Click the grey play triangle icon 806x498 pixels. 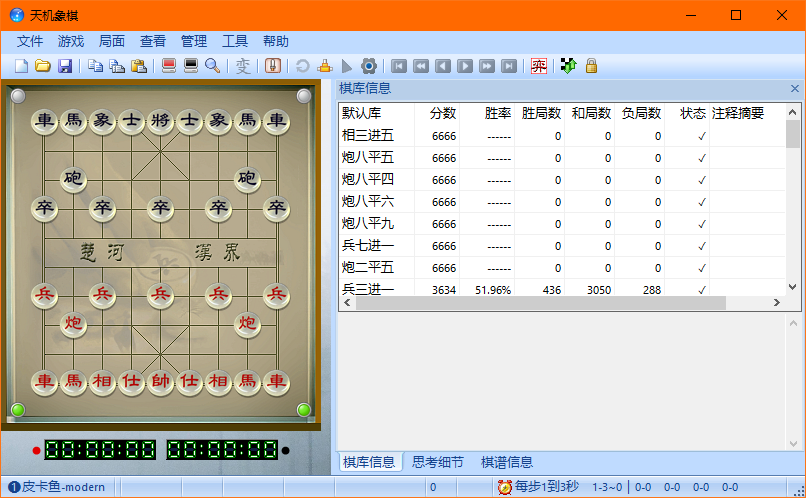point(346,66)
